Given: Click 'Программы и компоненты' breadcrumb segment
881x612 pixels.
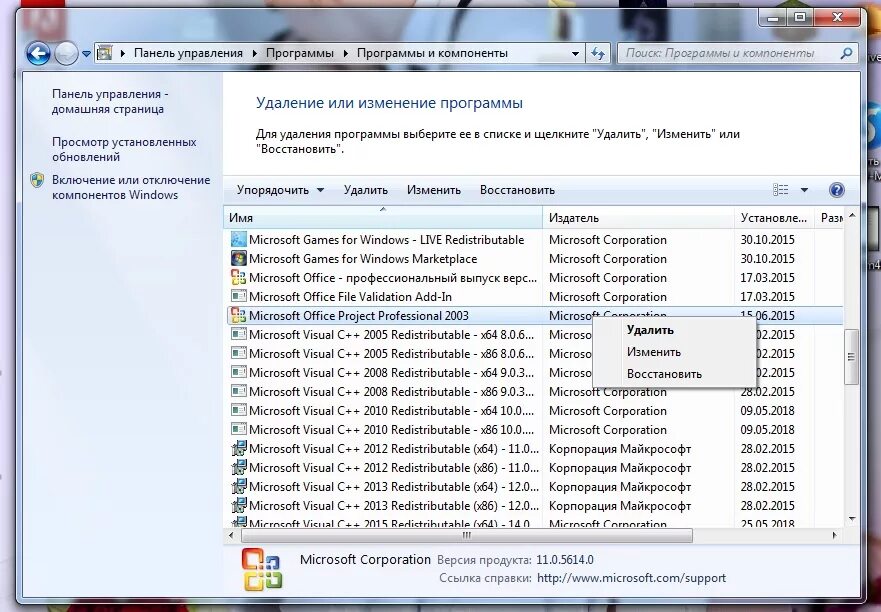Looking at the screenshot, I should coord(432,53).
